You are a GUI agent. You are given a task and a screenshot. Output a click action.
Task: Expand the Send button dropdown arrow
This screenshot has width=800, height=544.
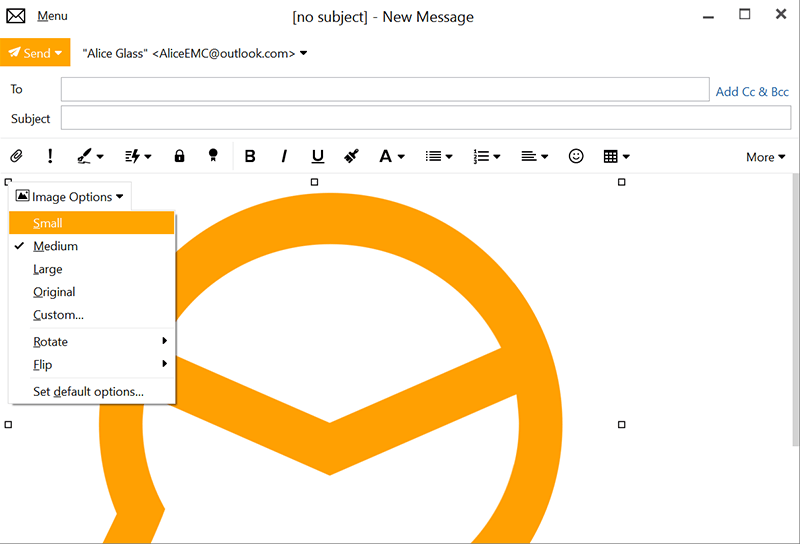click(x=59, y=53)
